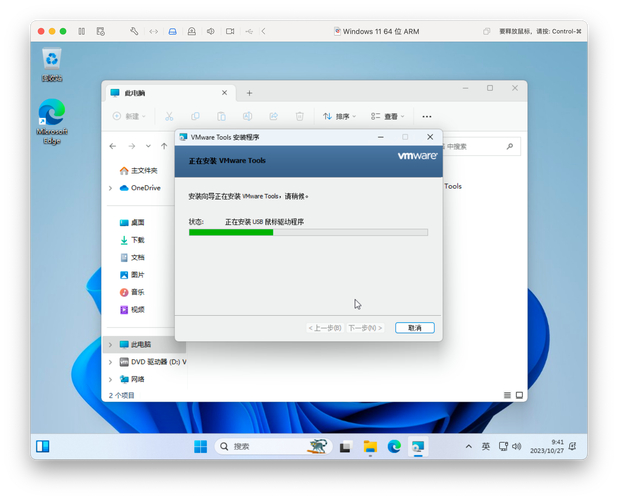This screenshot has height=500, width=618.
Task: Select 图片 in navigation pane
Action: tap(132, 275)
